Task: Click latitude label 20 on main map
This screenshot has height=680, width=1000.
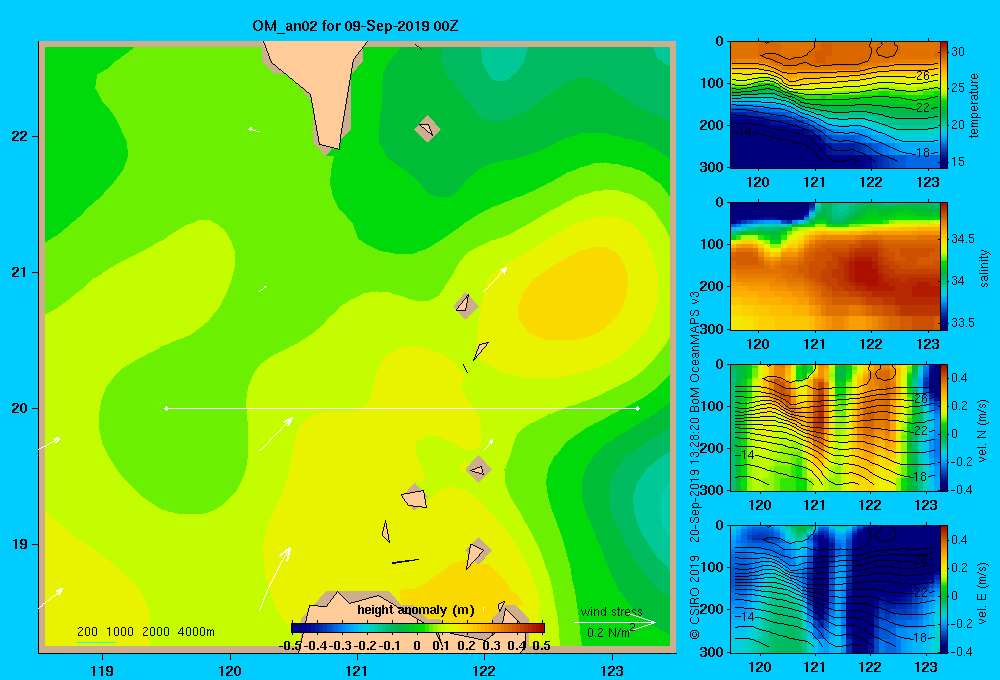Action: click(x=20, y=408)
